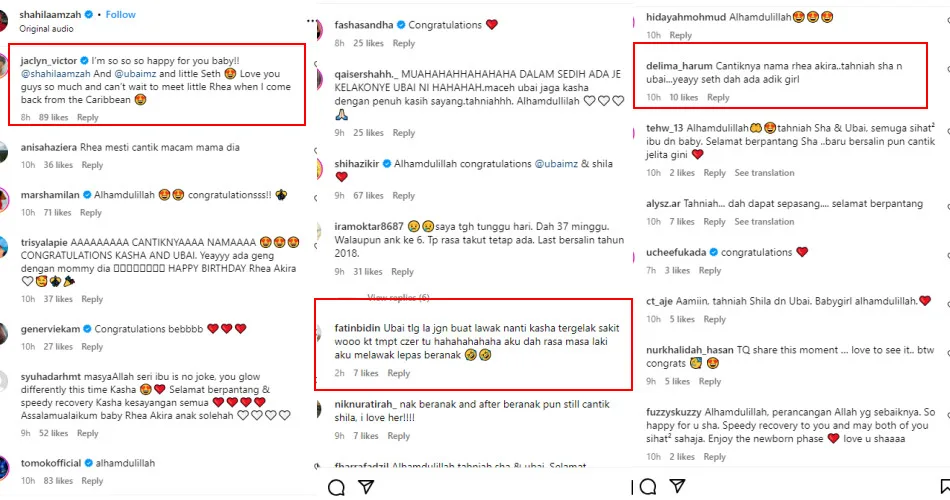Reply to jaclyn_victor's comment
Screen dimensions: 950x500
tap(88, 117)
